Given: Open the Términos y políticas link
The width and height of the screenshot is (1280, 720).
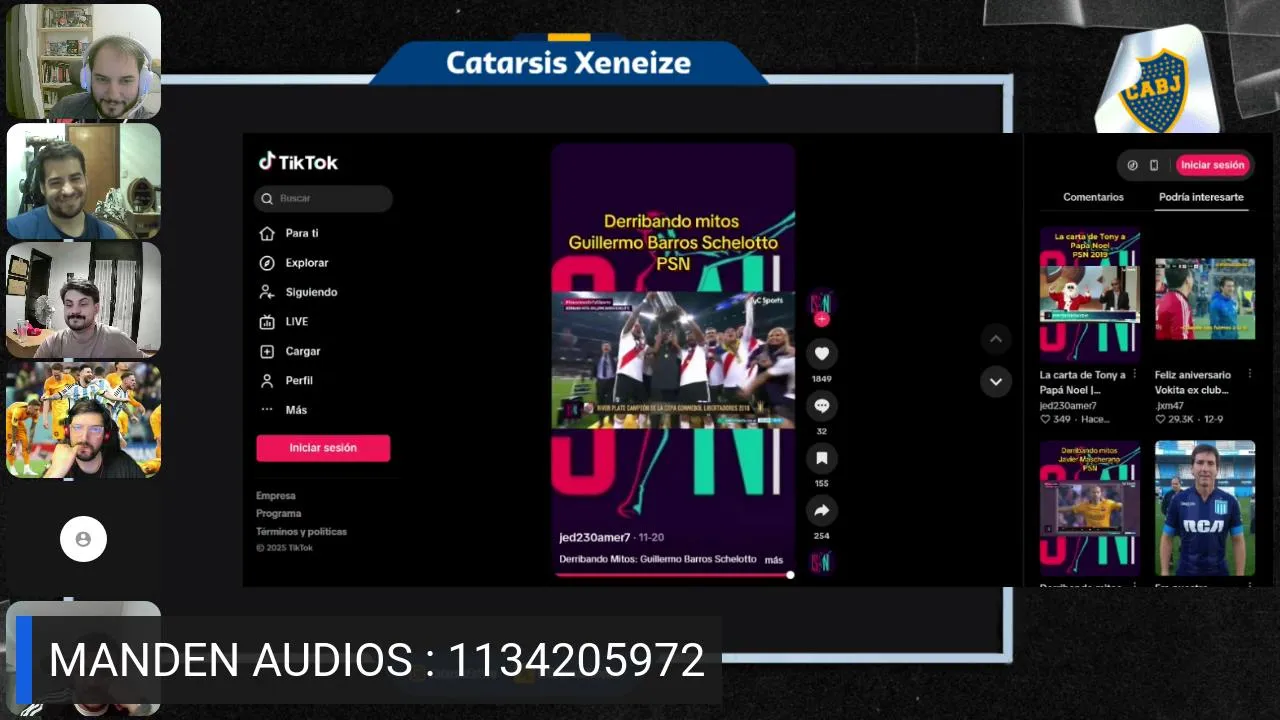Looking at the screenshot, I should pyautogui.click(x=301, y=532).
